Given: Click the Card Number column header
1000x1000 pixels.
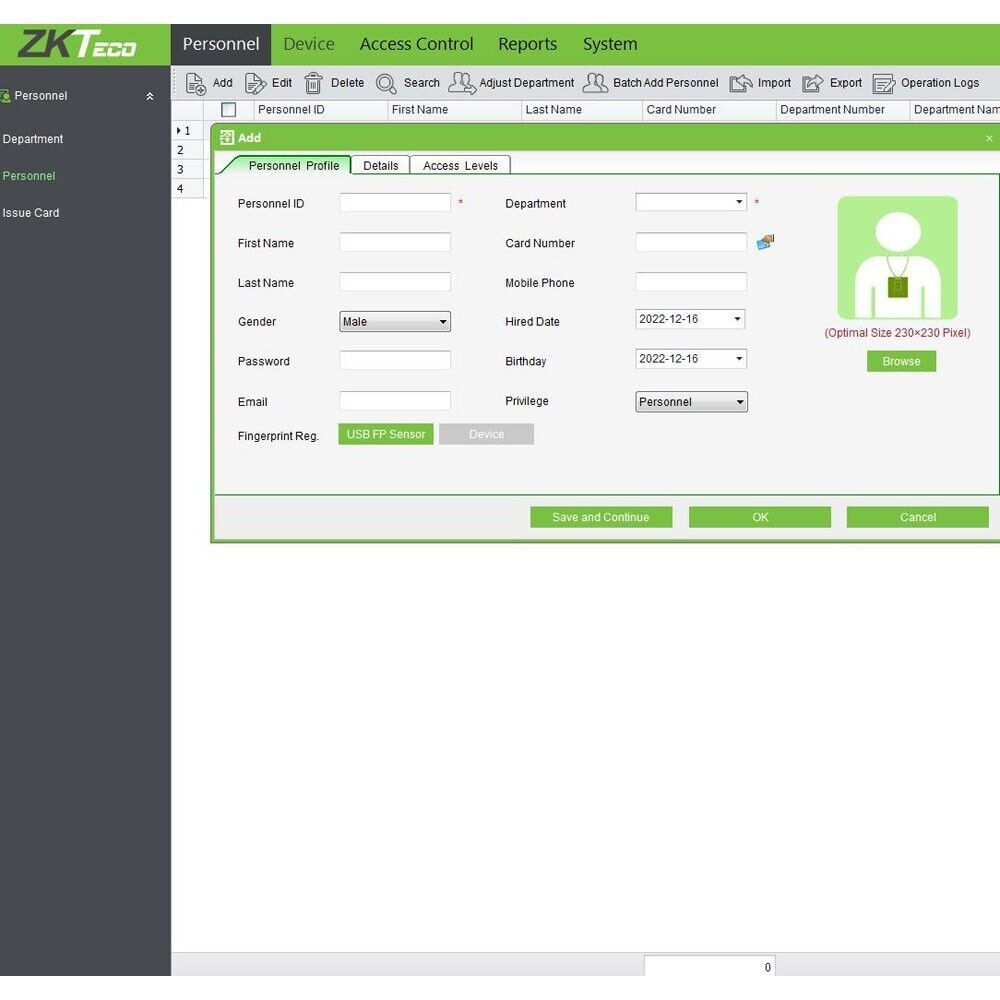Looking at the screenshot, I should [x=709, y=110].
